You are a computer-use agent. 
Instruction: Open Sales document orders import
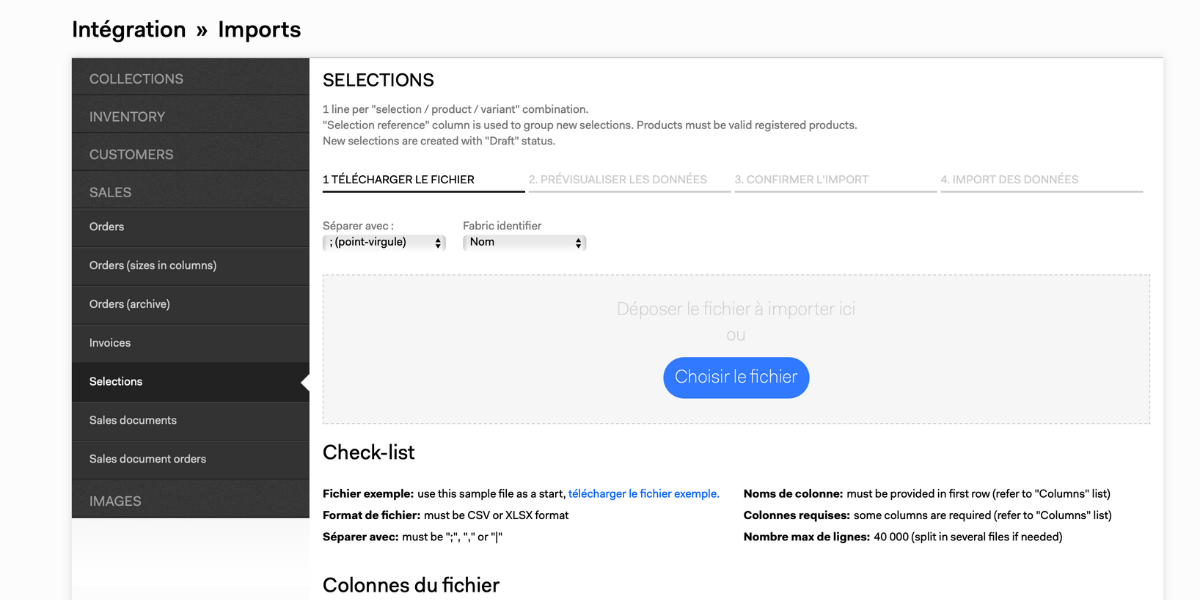tap(147, 459)
